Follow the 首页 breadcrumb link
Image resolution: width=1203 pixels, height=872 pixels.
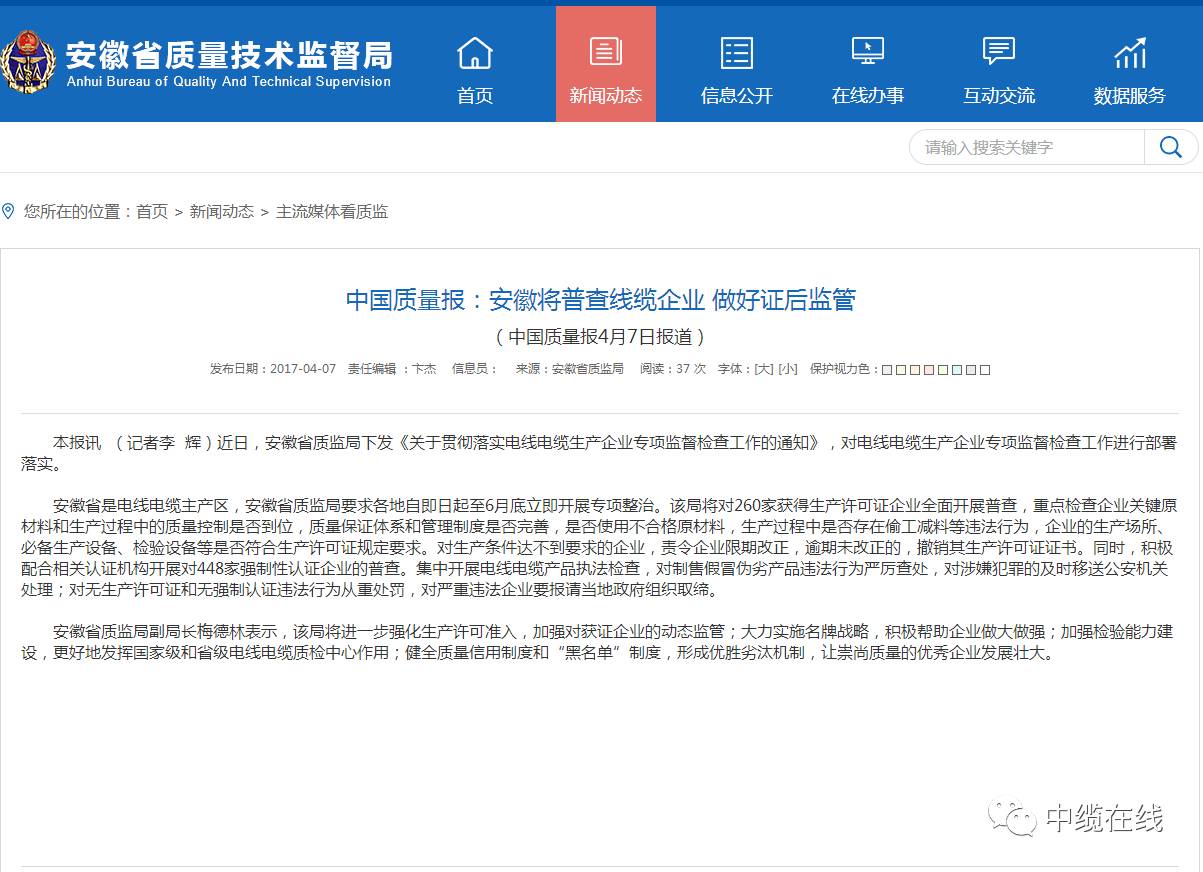(152, 212)
